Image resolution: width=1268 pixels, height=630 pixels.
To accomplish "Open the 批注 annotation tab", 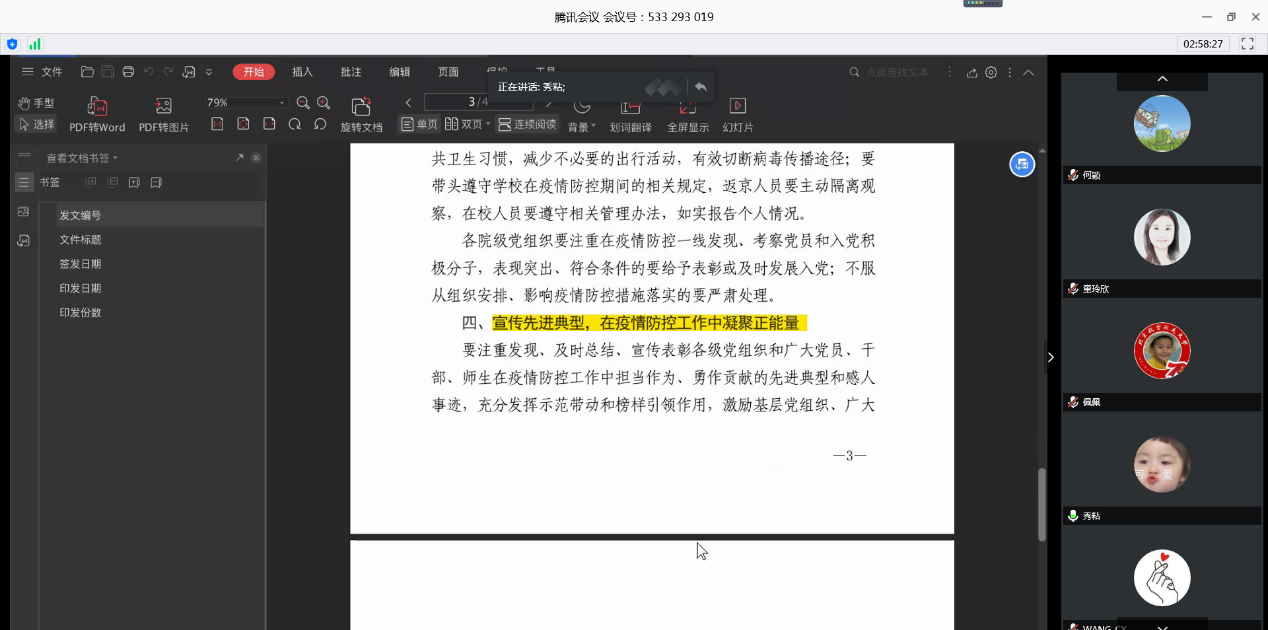I will pos(351,72).
